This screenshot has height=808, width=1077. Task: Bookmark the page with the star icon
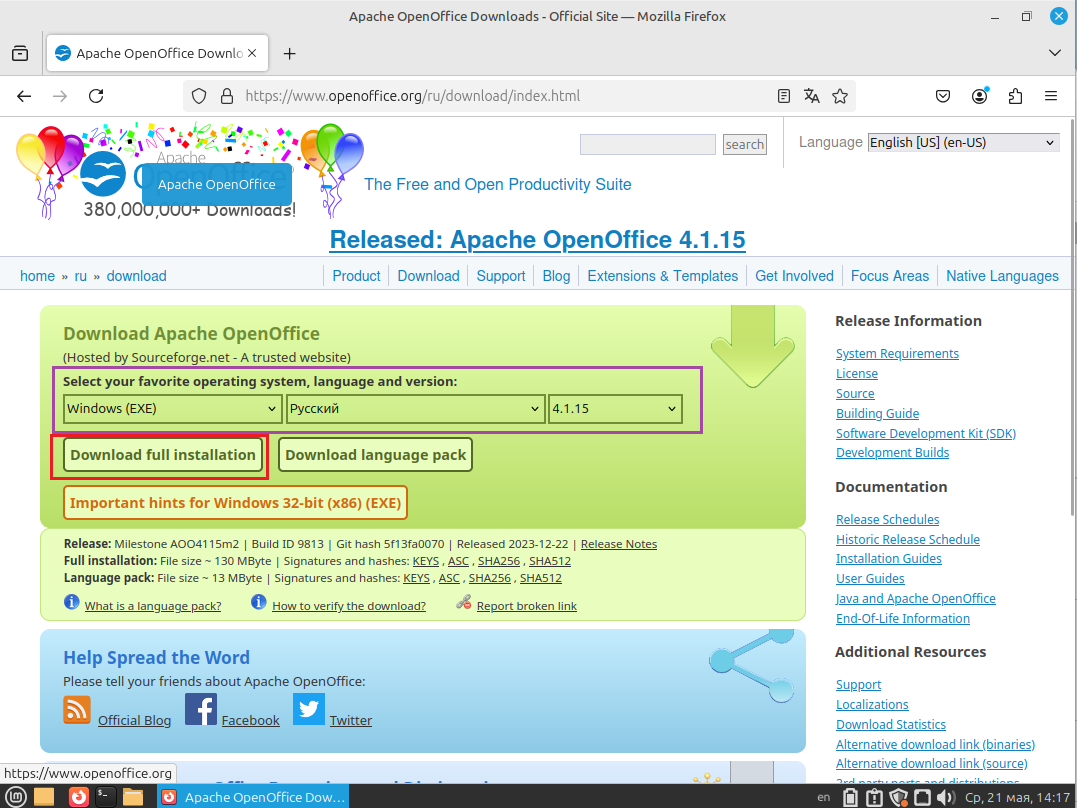(840, 96)
